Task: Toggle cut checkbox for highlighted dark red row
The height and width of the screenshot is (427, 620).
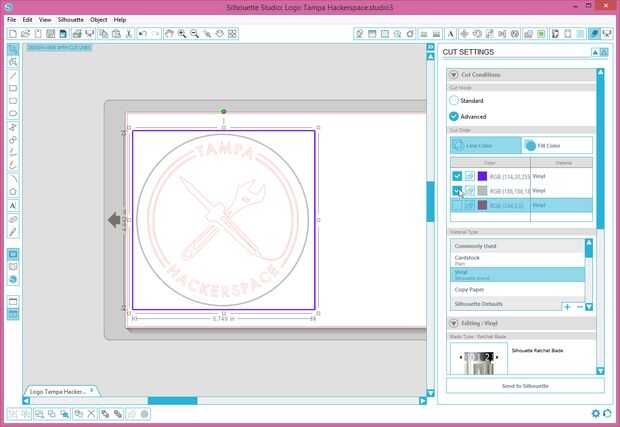Action: click(457, 205)
